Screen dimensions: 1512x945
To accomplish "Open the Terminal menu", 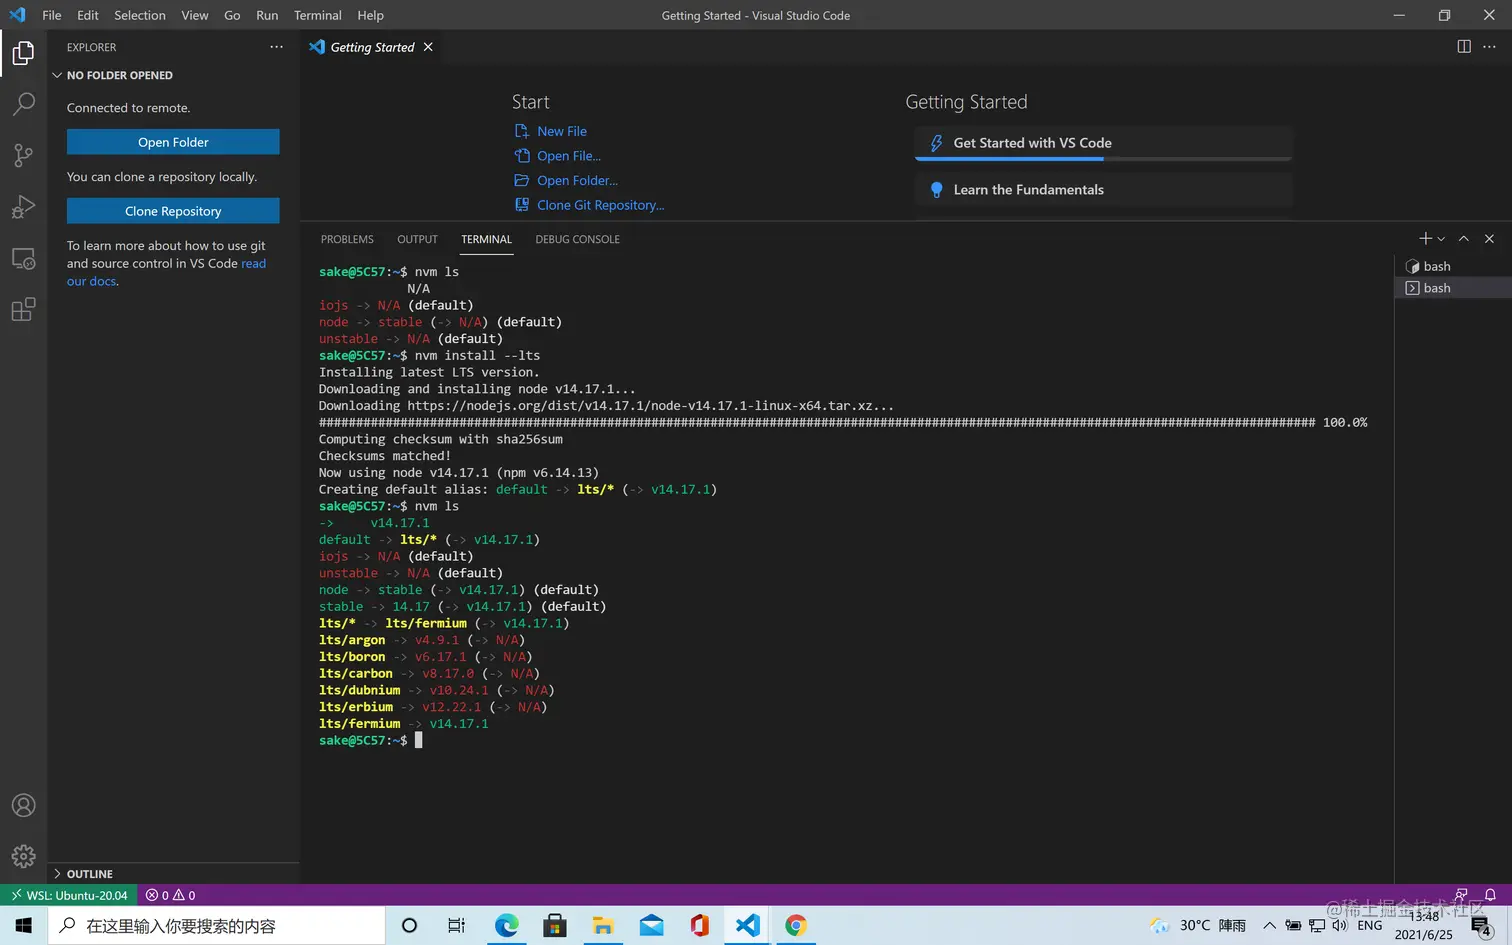I will (x=318, y=15).
